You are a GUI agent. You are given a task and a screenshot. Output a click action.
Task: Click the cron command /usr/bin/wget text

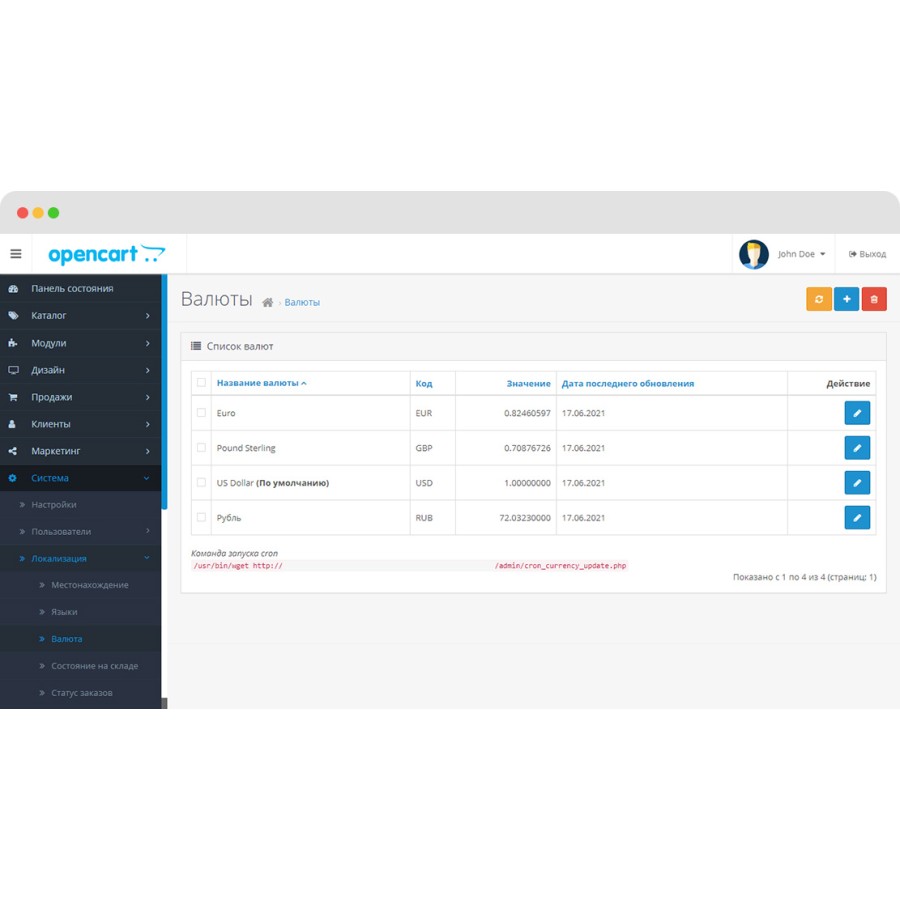pyautogui.click(x=238, y=566)
